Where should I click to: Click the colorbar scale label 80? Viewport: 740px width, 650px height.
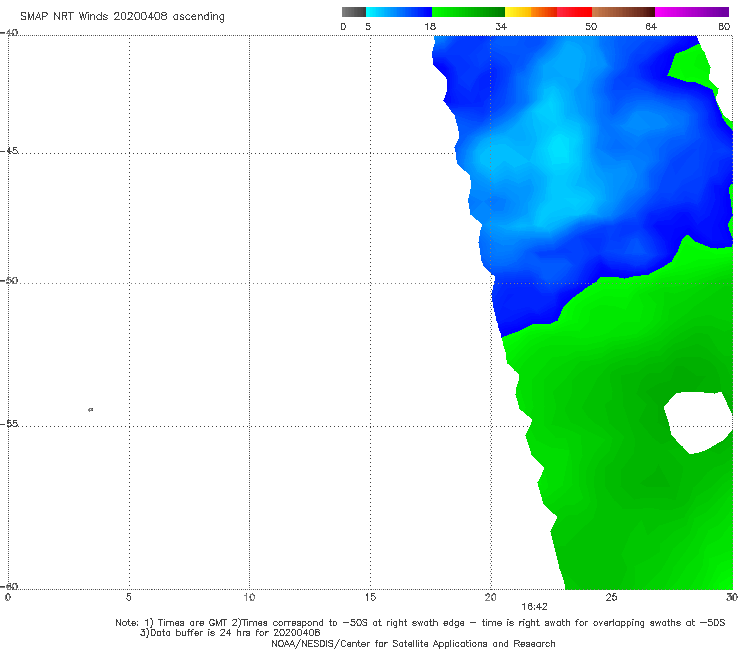click(724, 26)
